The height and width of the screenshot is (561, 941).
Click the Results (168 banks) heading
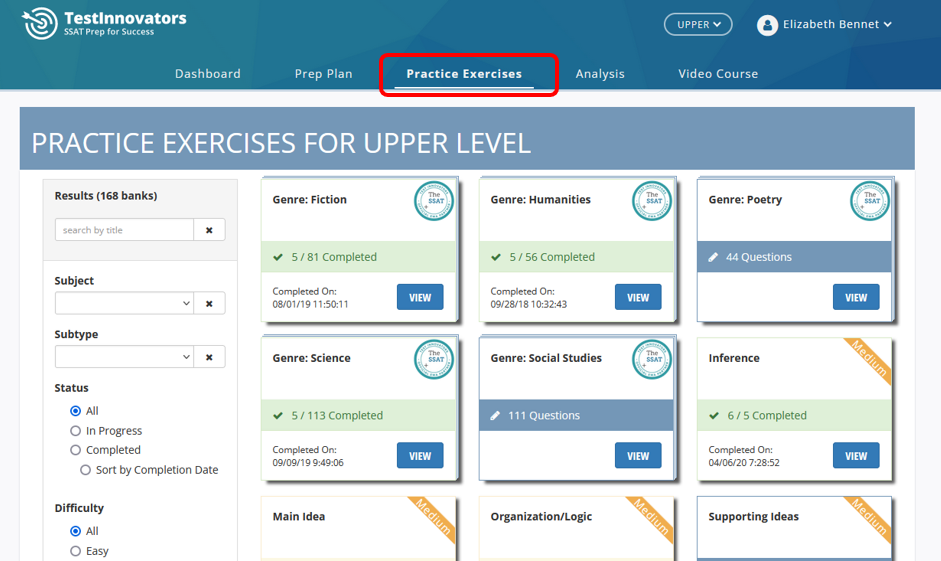click(x=106, y=196)
